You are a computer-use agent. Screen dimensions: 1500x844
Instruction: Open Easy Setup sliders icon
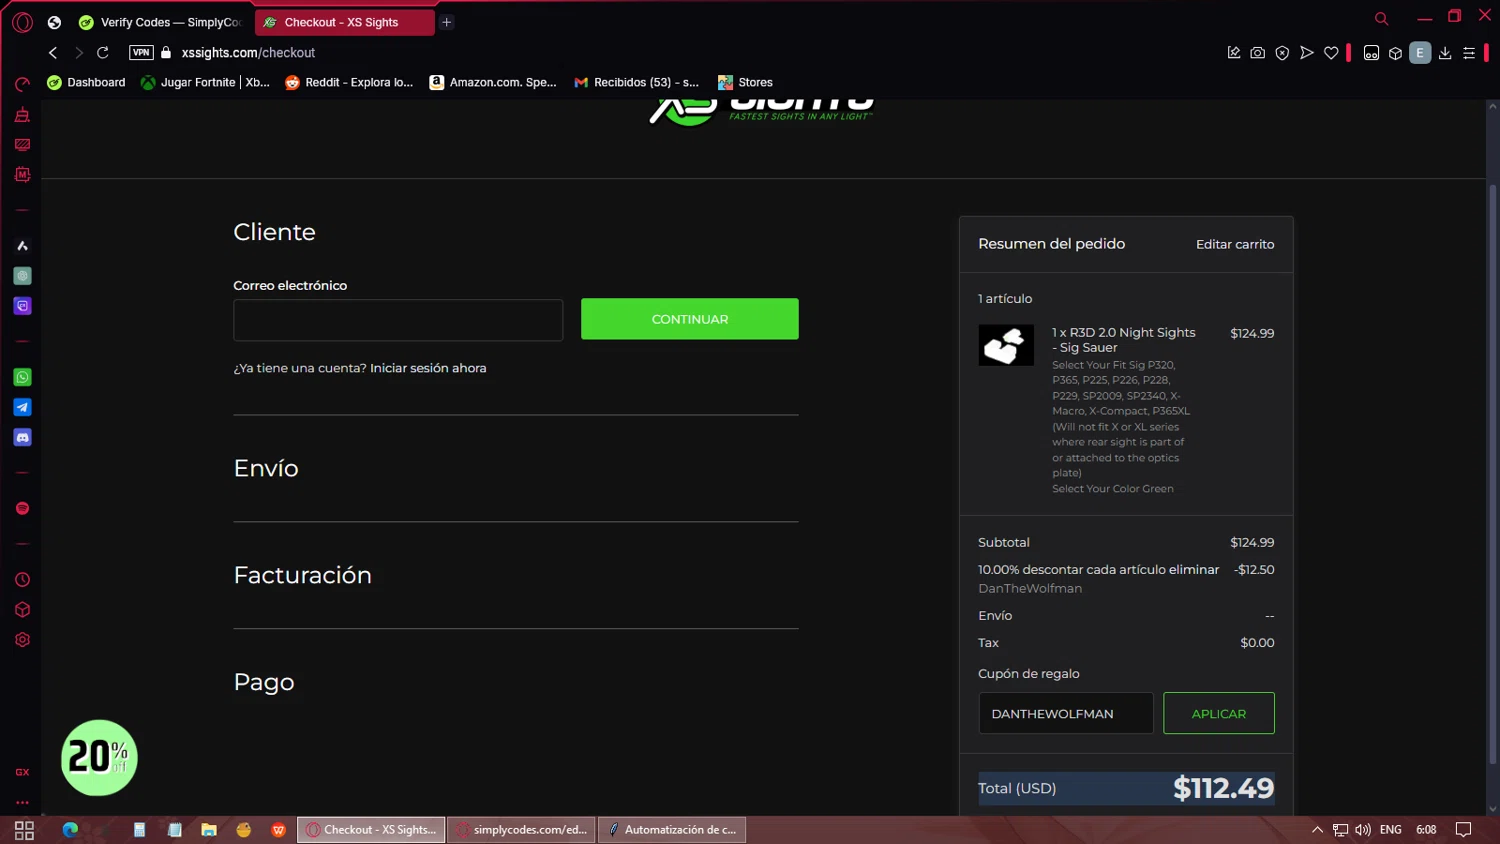pos(1469,53)
